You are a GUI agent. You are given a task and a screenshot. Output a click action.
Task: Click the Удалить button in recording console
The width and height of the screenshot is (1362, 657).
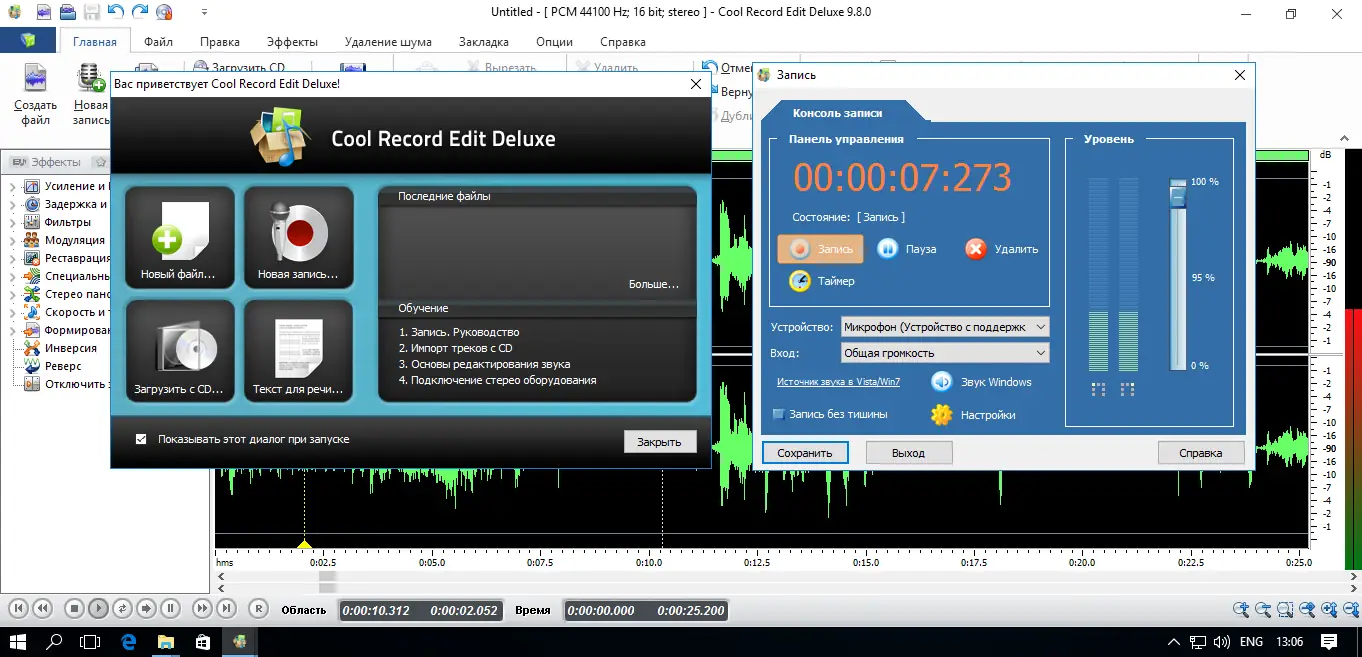tap(1001, 249)
